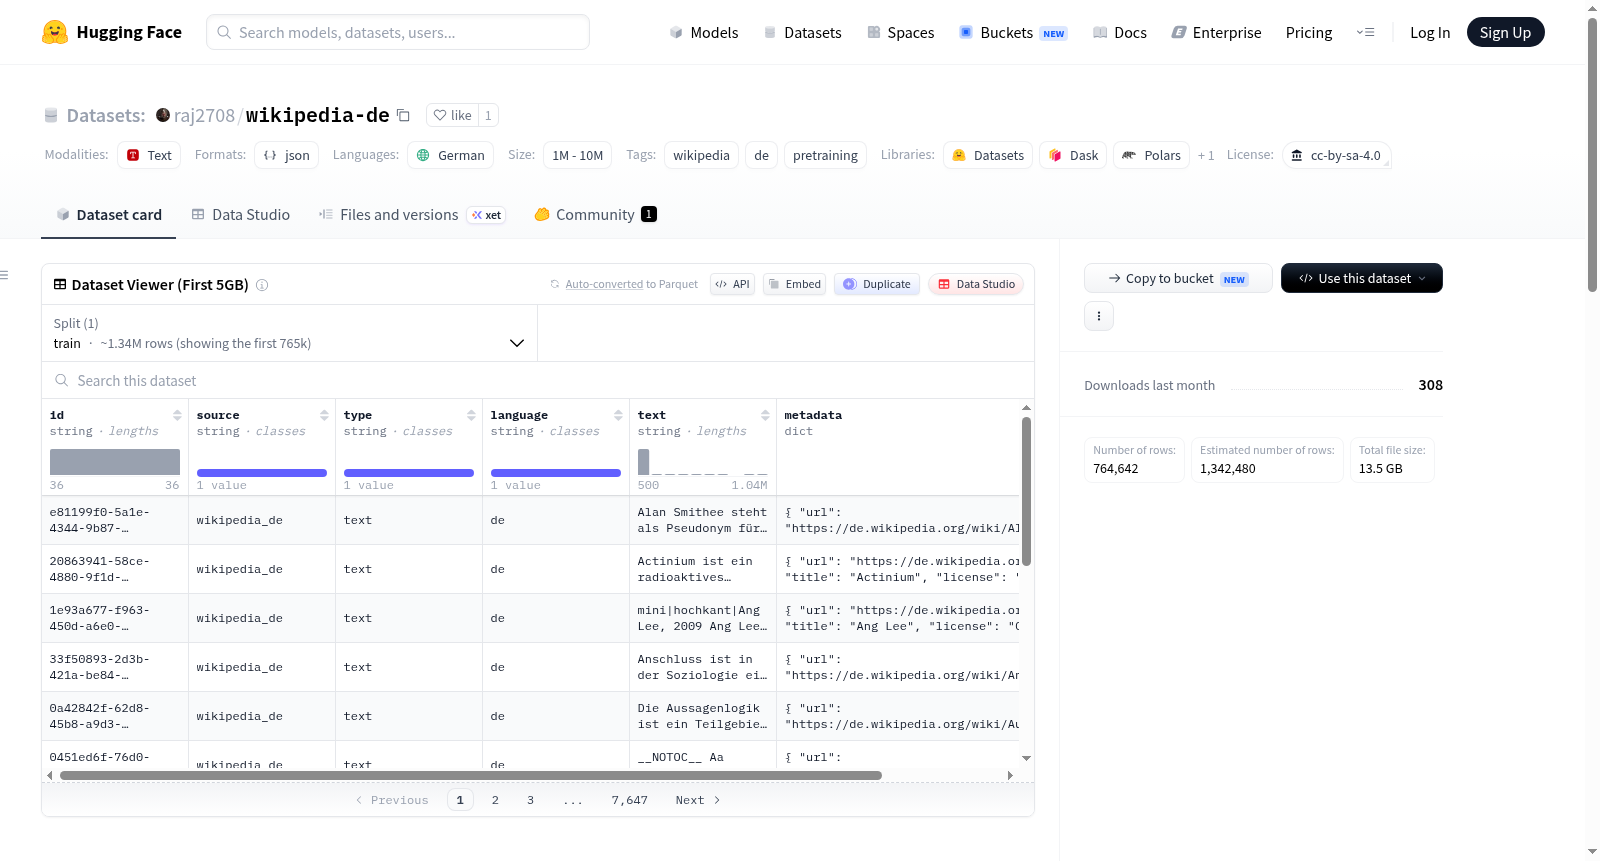The width and height of the screenshot is (1600, 861).
Task: Click the wikipedia tag
Action: click(701, 155)
